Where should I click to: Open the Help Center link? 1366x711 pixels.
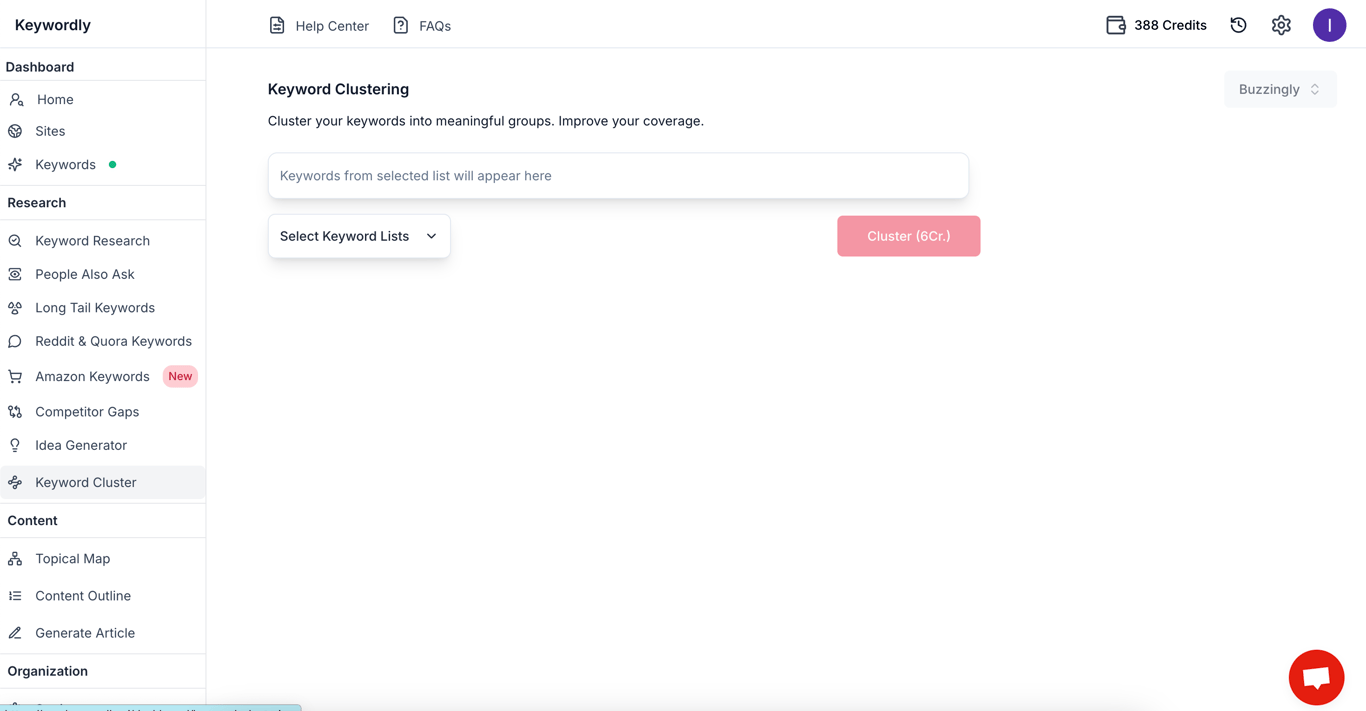tap(319, 26)
